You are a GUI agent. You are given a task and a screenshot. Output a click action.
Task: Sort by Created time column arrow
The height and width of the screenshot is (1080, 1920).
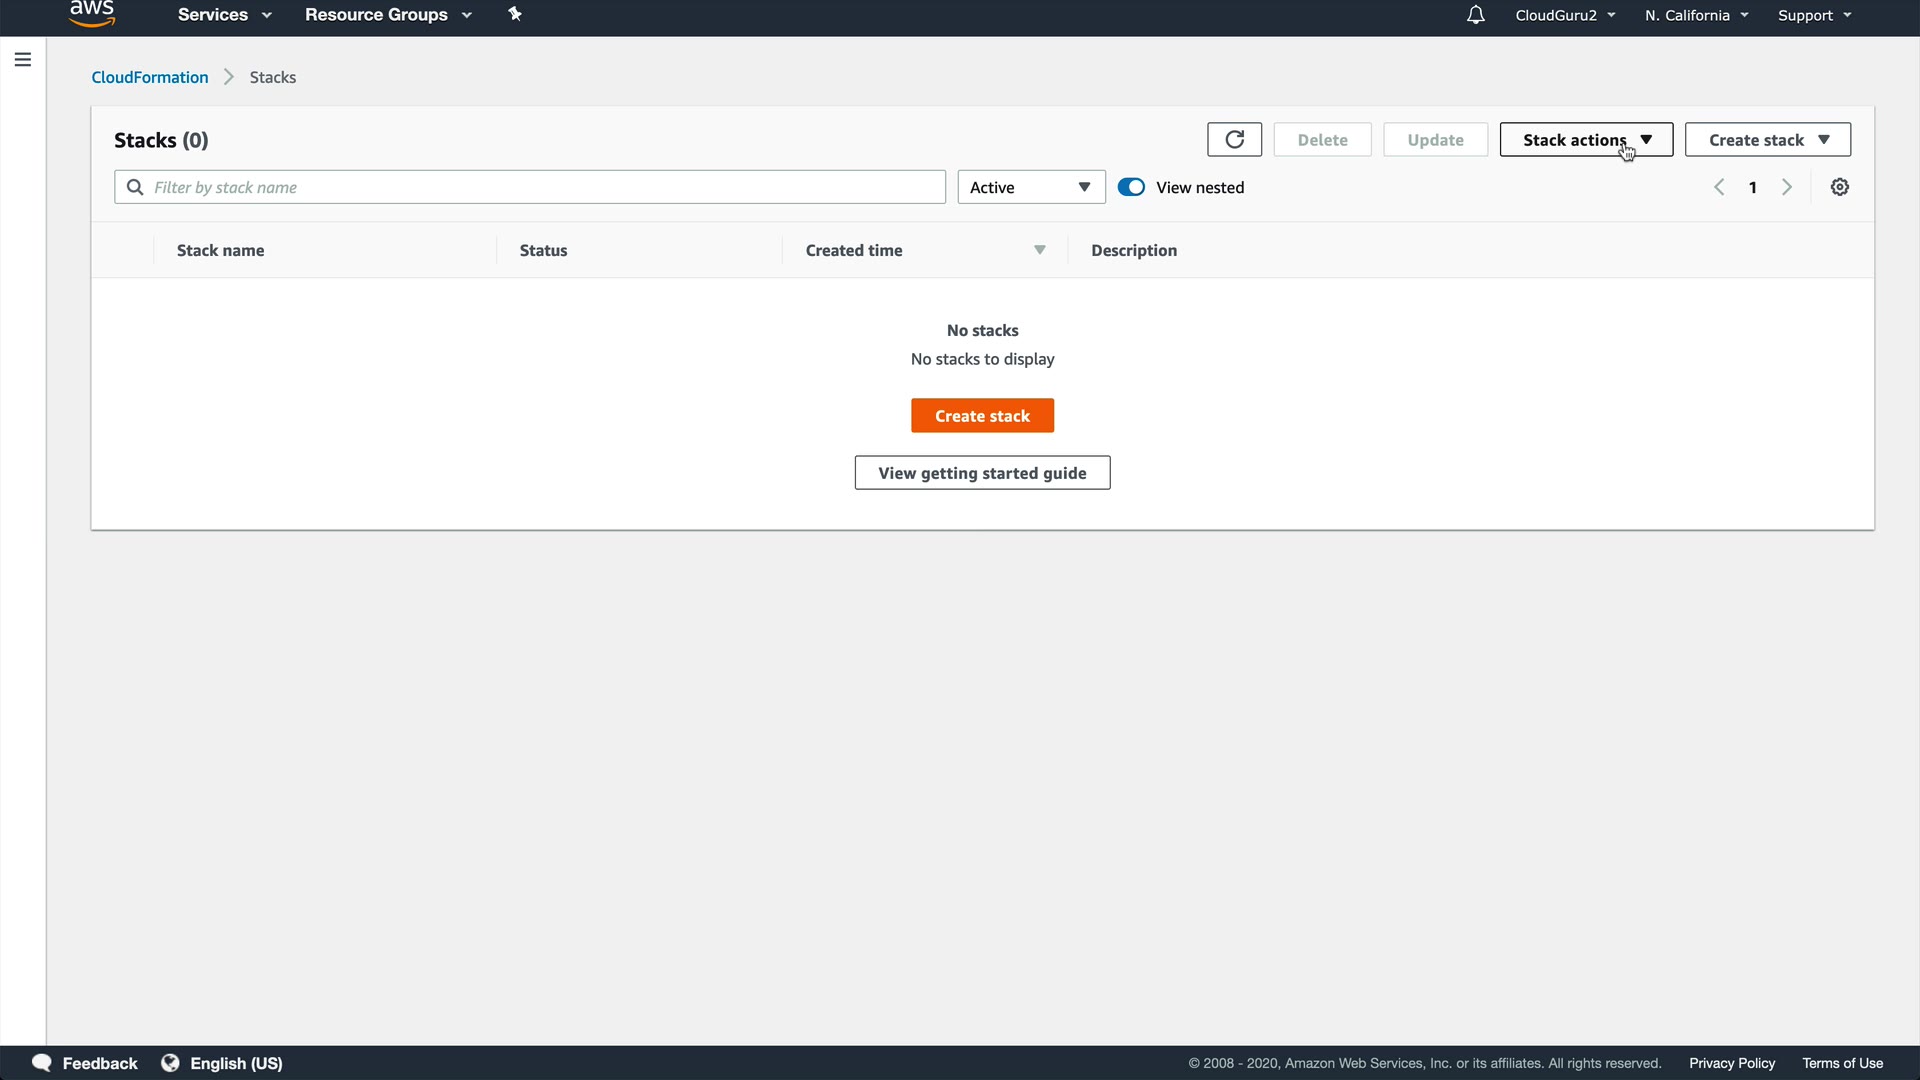point(1039,250)
